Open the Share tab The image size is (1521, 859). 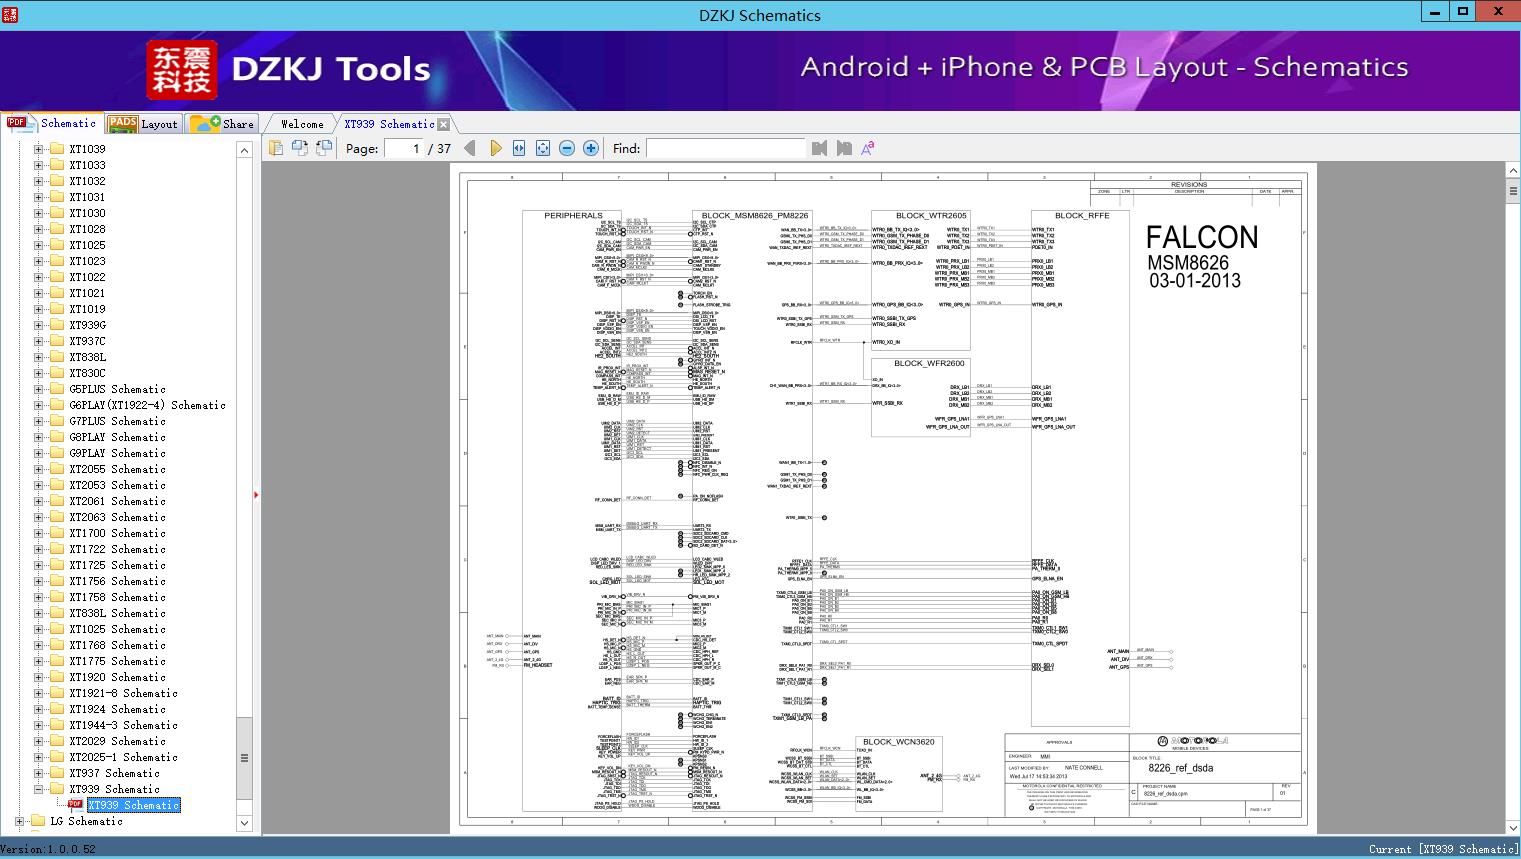click(223, 124)
